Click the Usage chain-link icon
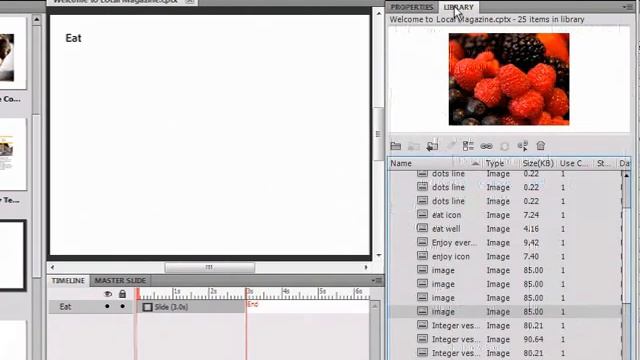This screenshot has height=360, width=640. pos(486,146)
